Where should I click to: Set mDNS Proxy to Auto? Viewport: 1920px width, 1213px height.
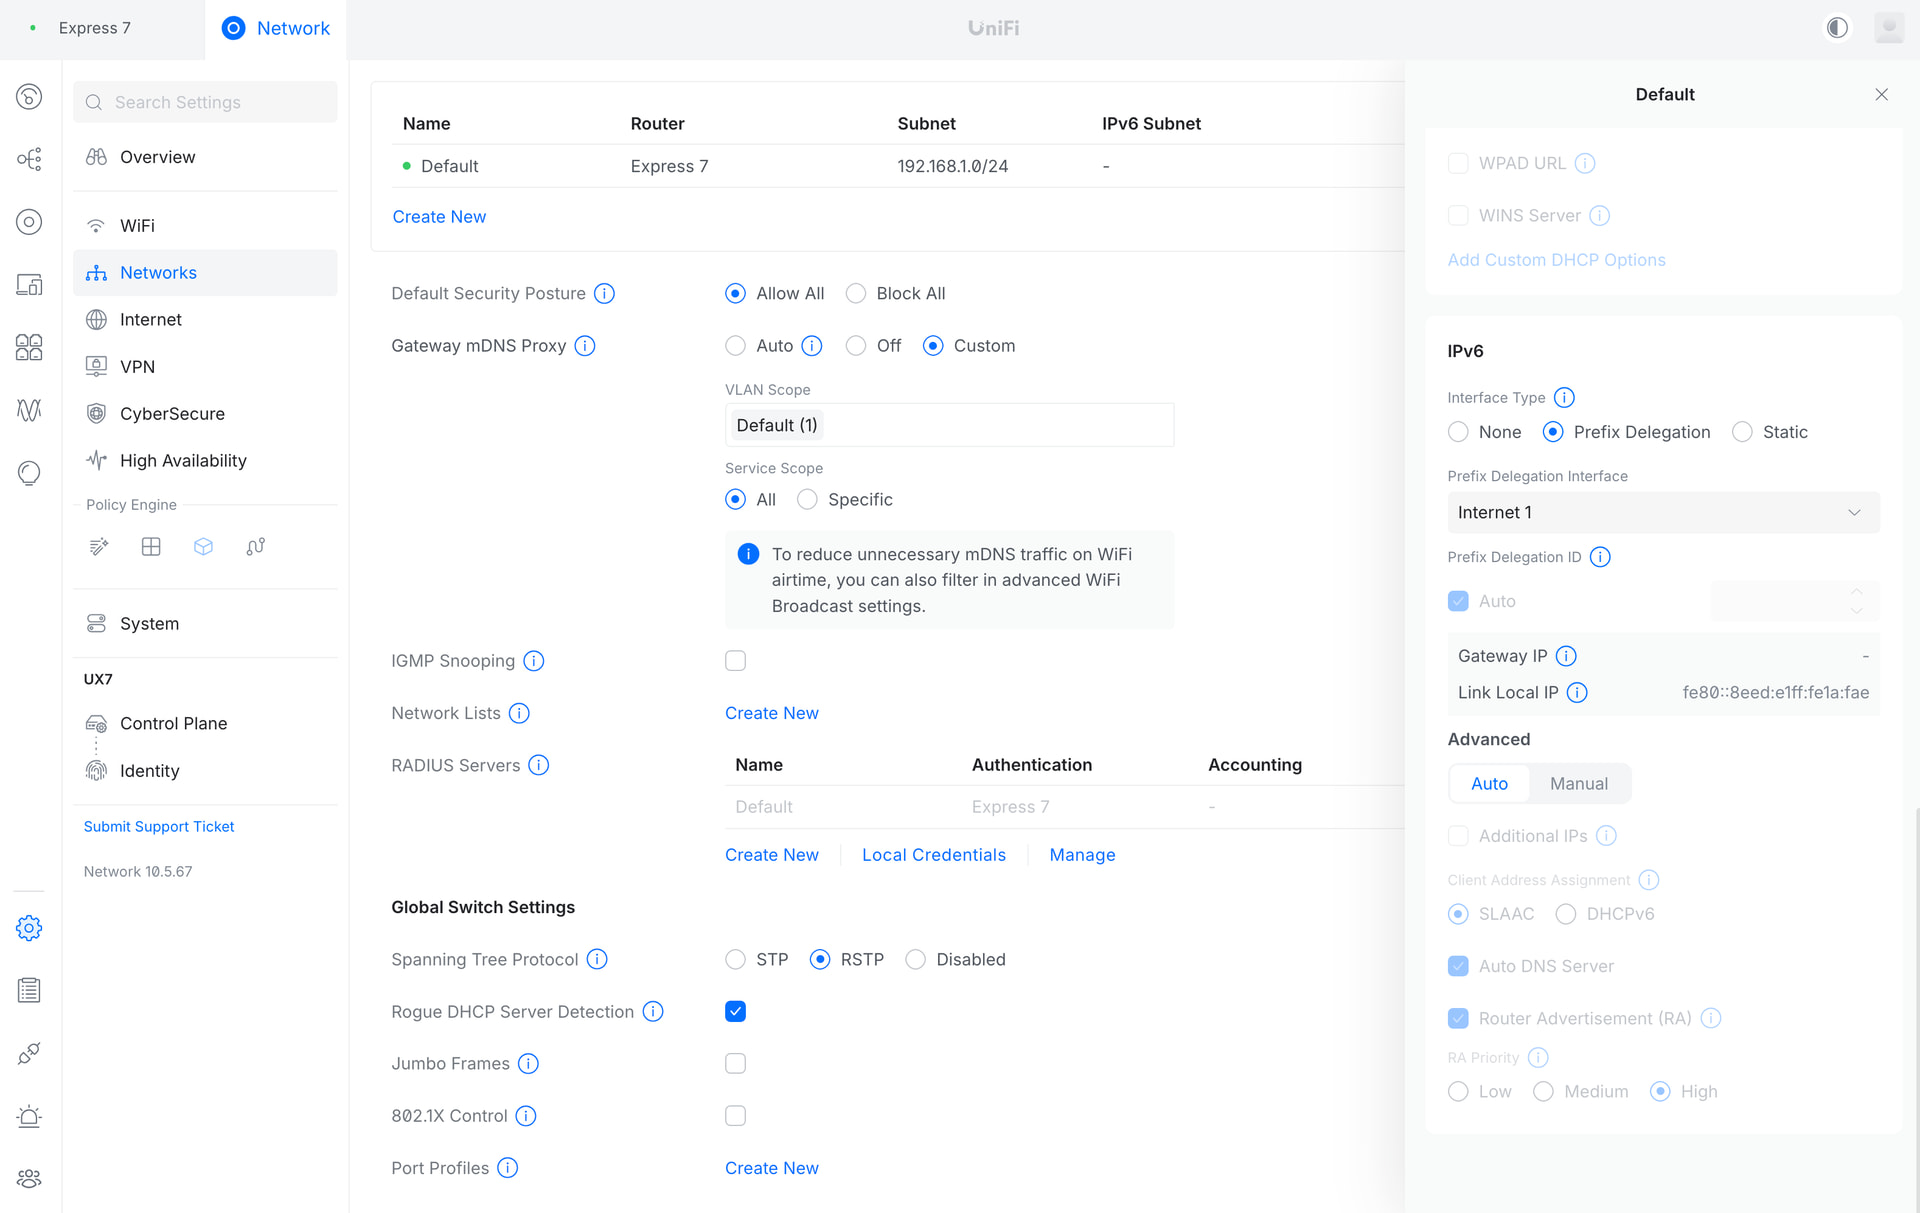736,346
